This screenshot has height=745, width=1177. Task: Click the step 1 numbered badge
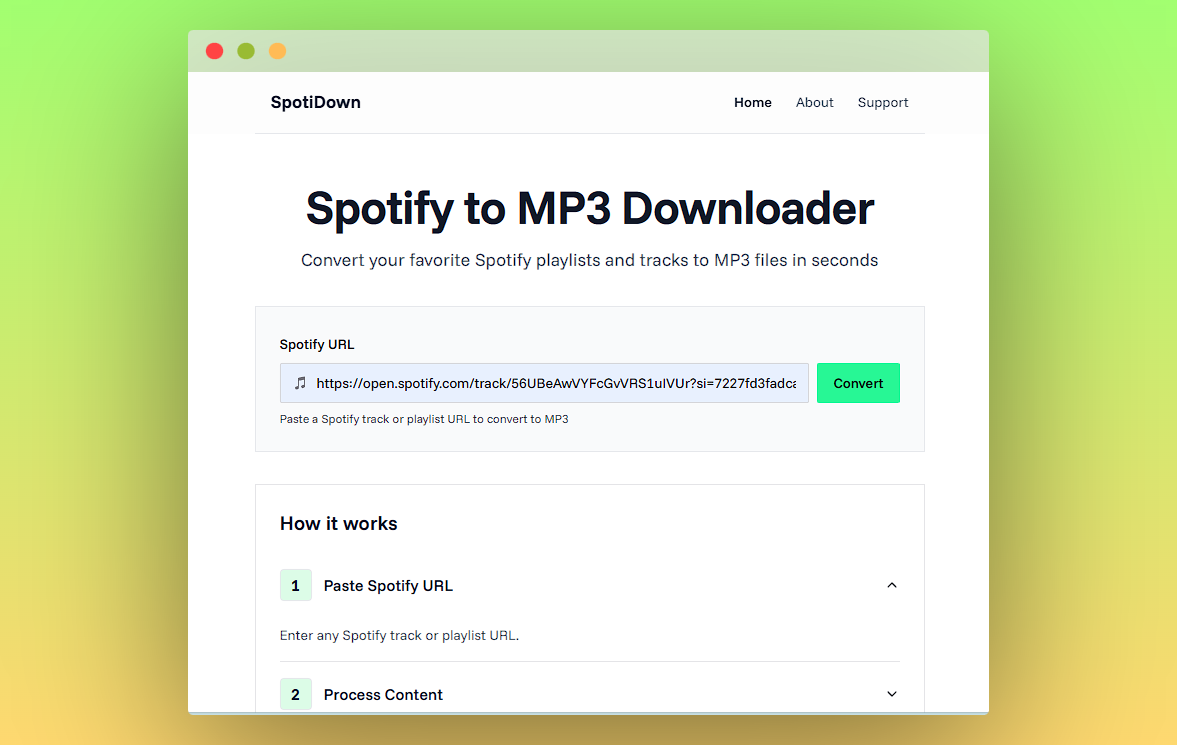[295, 585]
